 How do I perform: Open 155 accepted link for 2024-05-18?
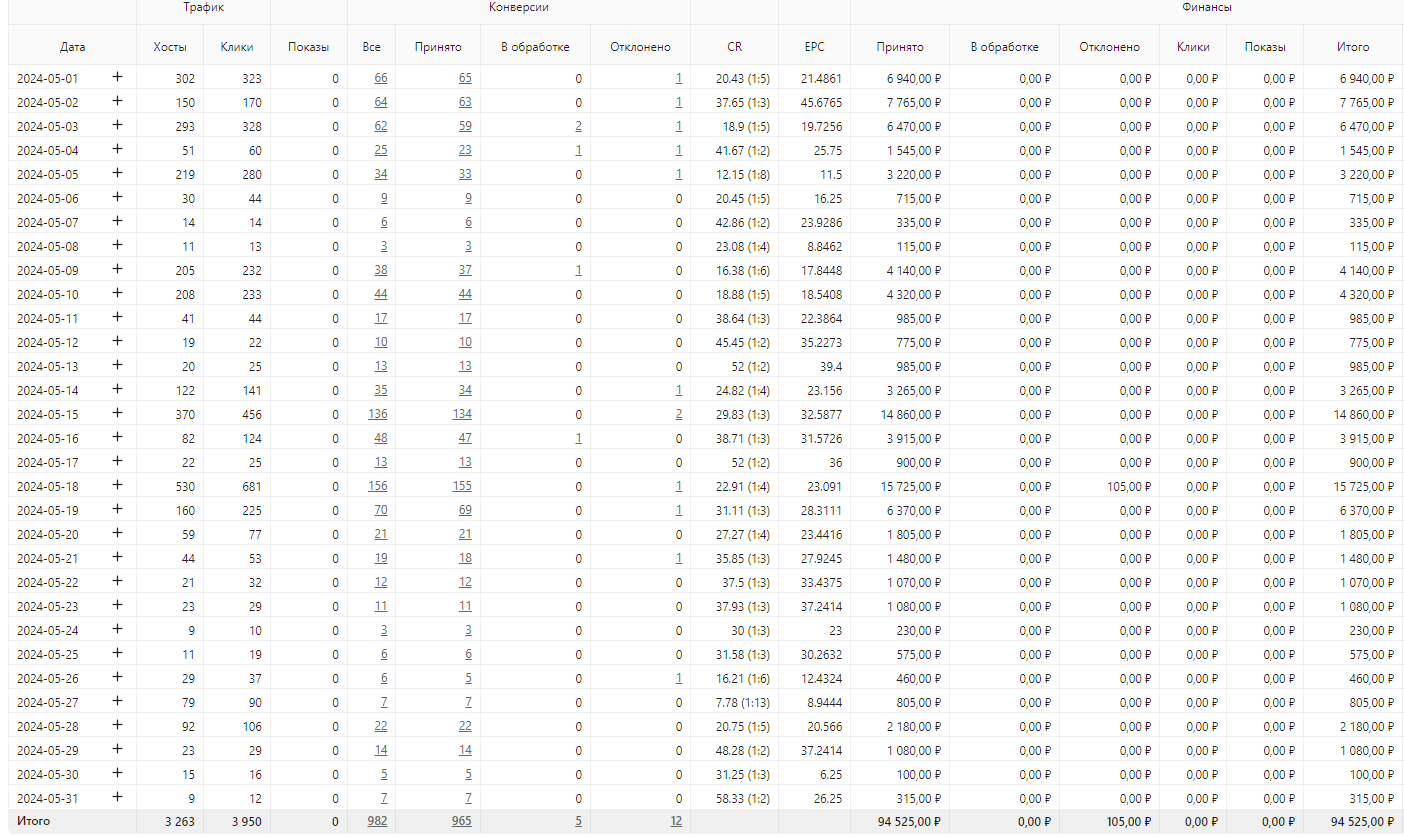(x=462, y=486)
